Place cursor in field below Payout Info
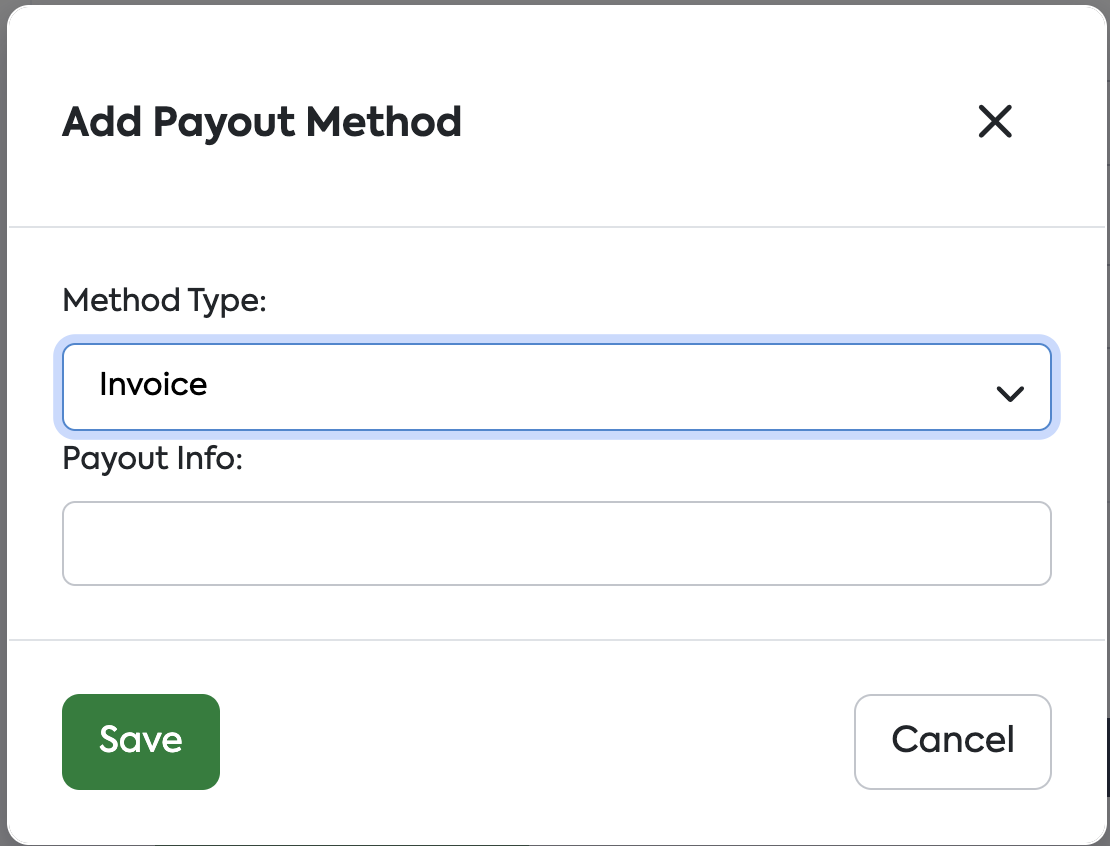The width and height of the screenshot is (1110, 846). [556, 543]
